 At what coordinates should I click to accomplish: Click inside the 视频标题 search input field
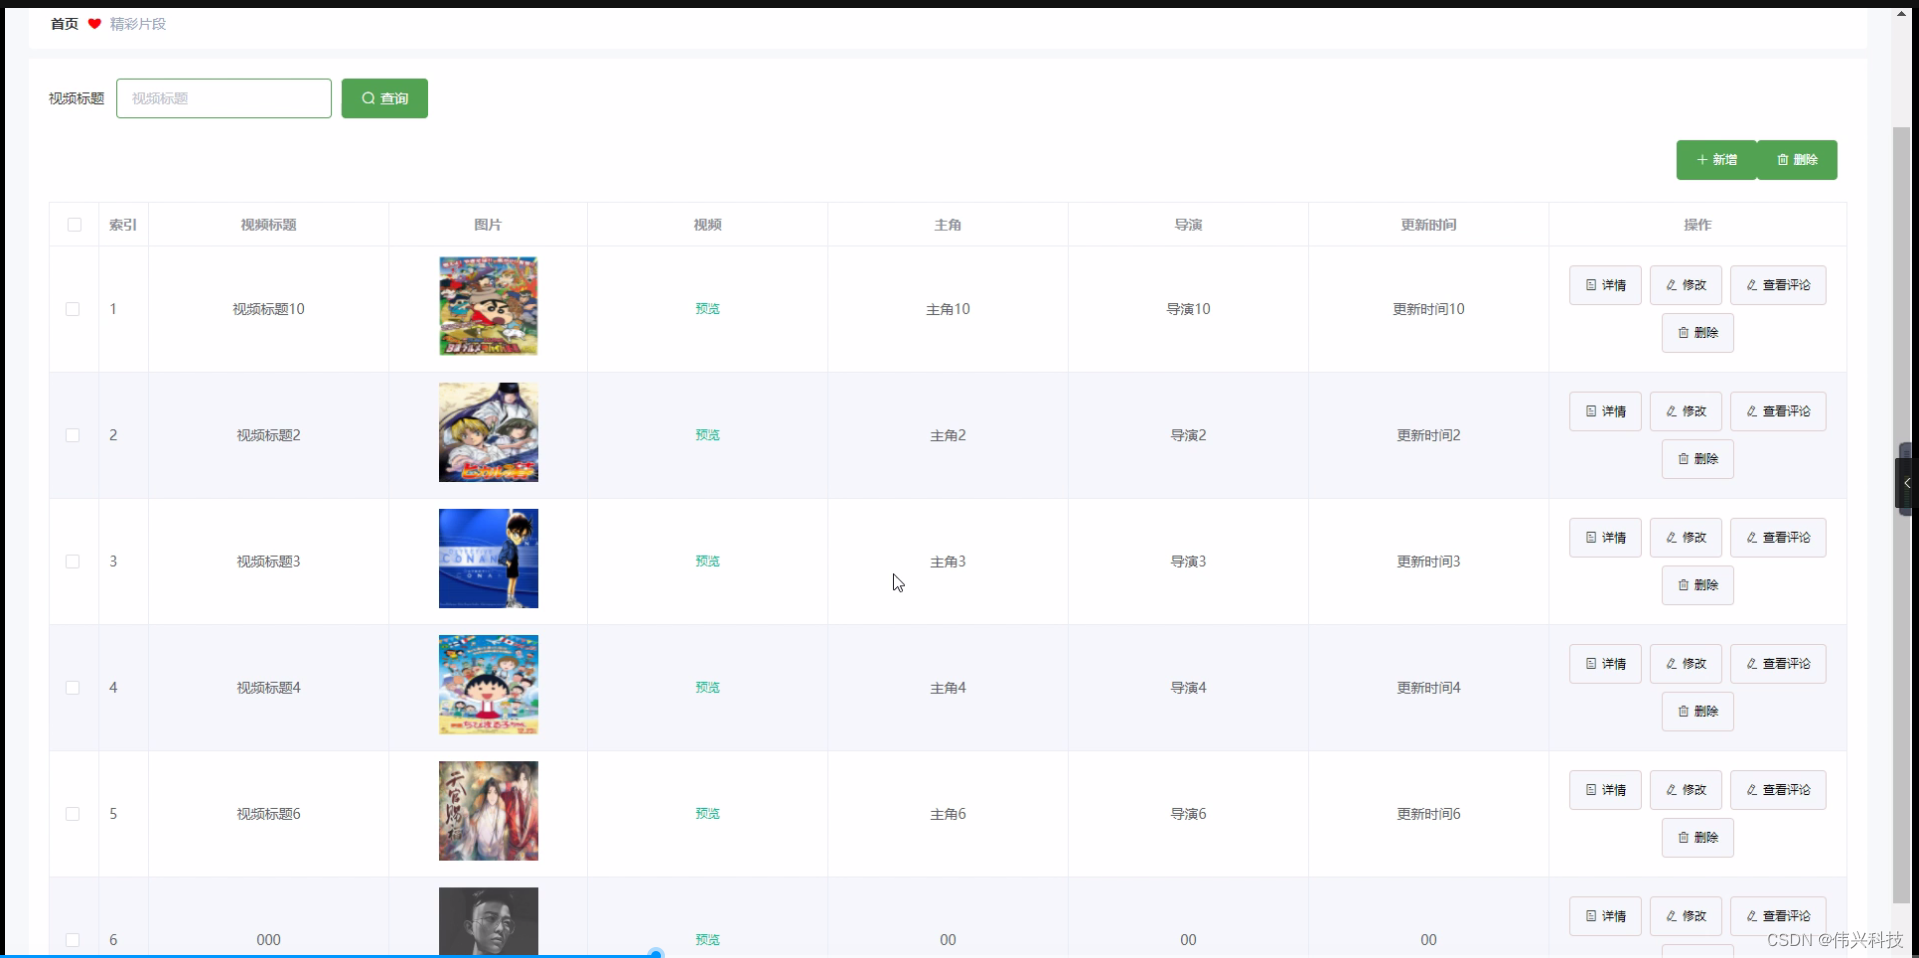pyautogui.click(x=223, y=98)
